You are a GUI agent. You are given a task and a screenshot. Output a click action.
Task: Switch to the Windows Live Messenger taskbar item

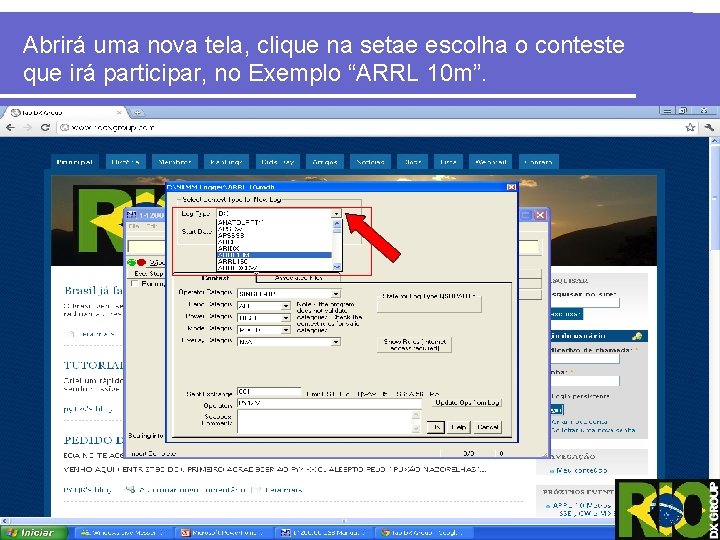pyautogui.click(x=122, y=533)
